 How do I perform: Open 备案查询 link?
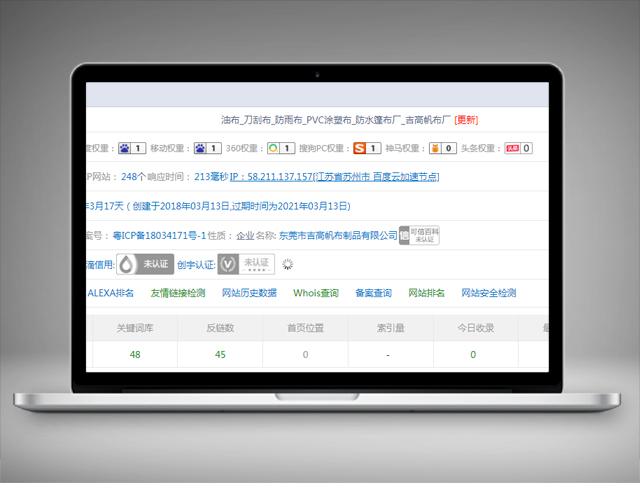tap(373, 293)
